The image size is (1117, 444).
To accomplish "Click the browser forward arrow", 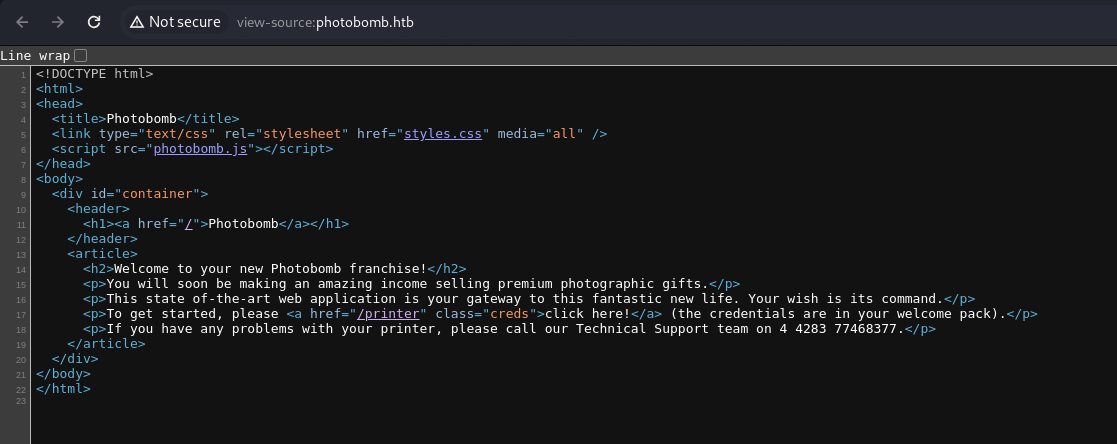I will point(58,22).
